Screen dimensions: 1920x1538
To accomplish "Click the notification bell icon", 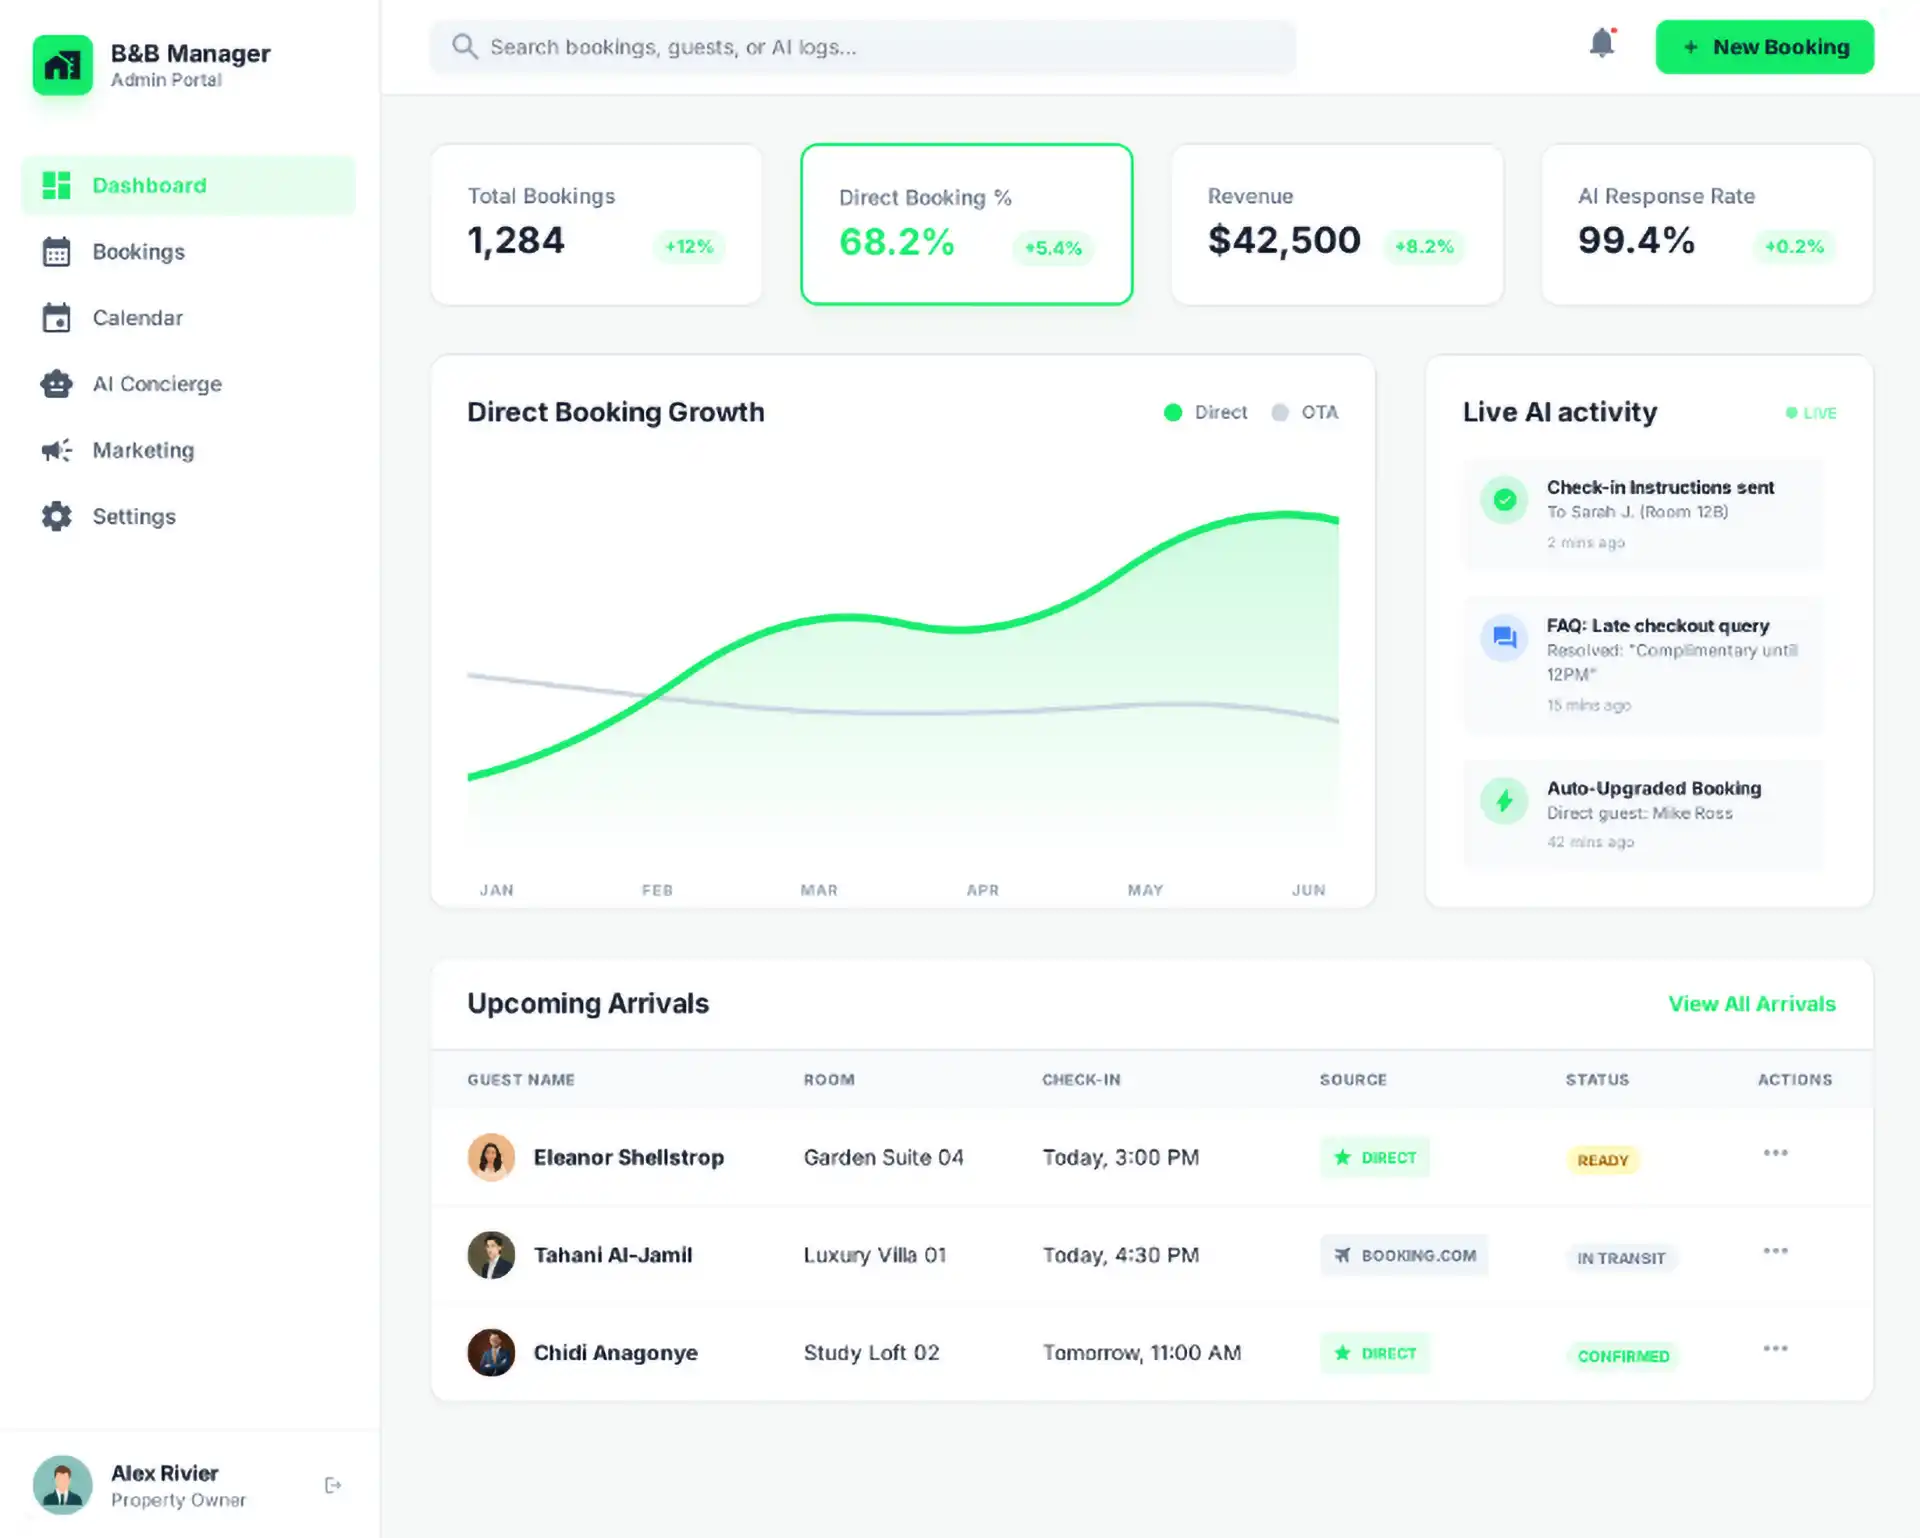I will pos(1601,44).
